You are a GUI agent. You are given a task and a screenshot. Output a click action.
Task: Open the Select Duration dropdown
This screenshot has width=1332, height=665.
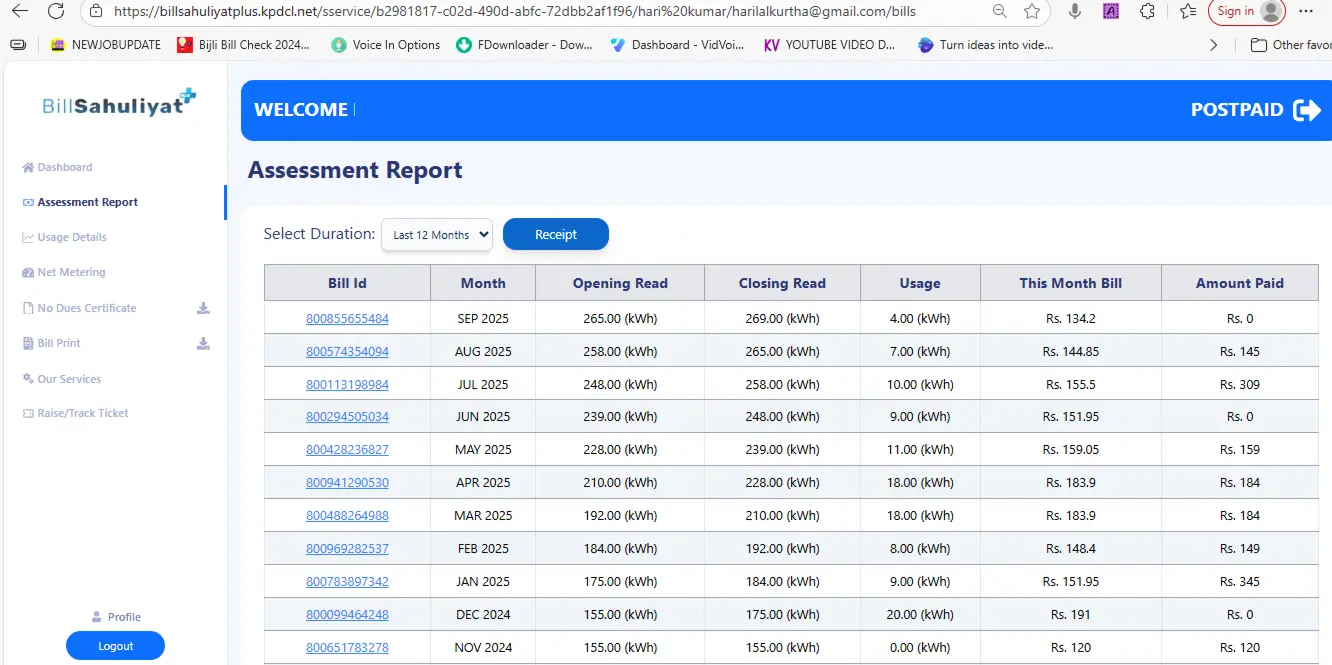click(437, 235)
